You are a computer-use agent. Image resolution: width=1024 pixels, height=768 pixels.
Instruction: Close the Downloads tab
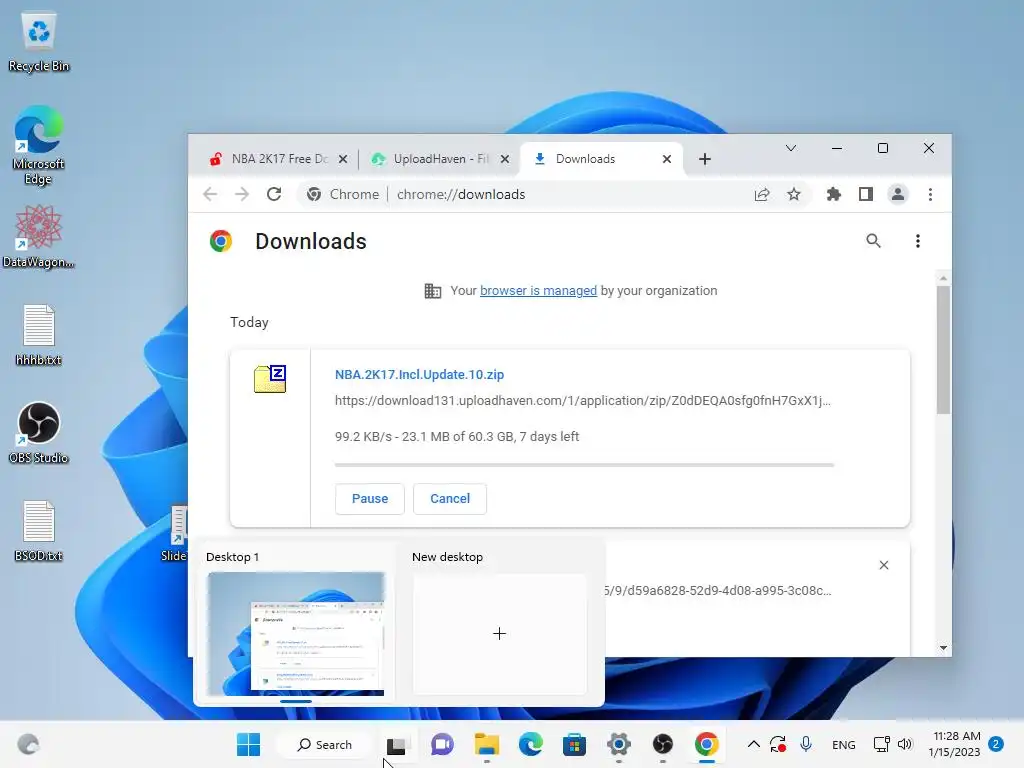667,159
